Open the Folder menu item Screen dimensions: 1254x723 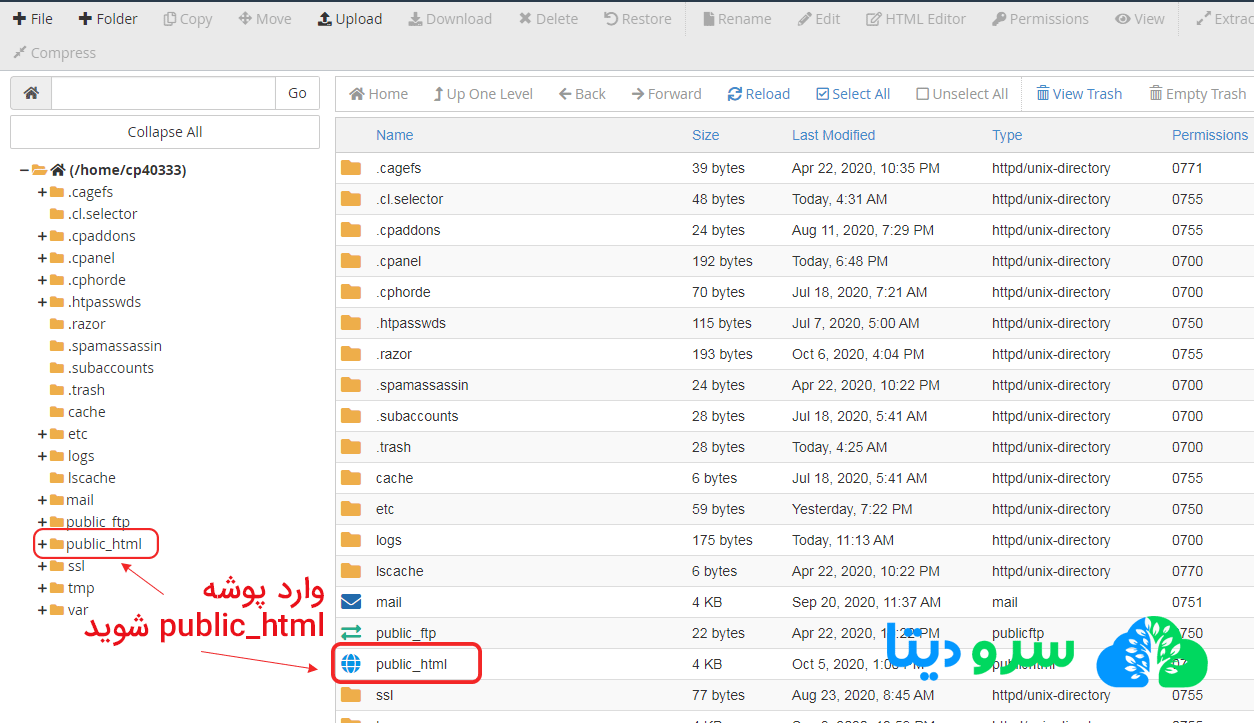pos(107,18)
